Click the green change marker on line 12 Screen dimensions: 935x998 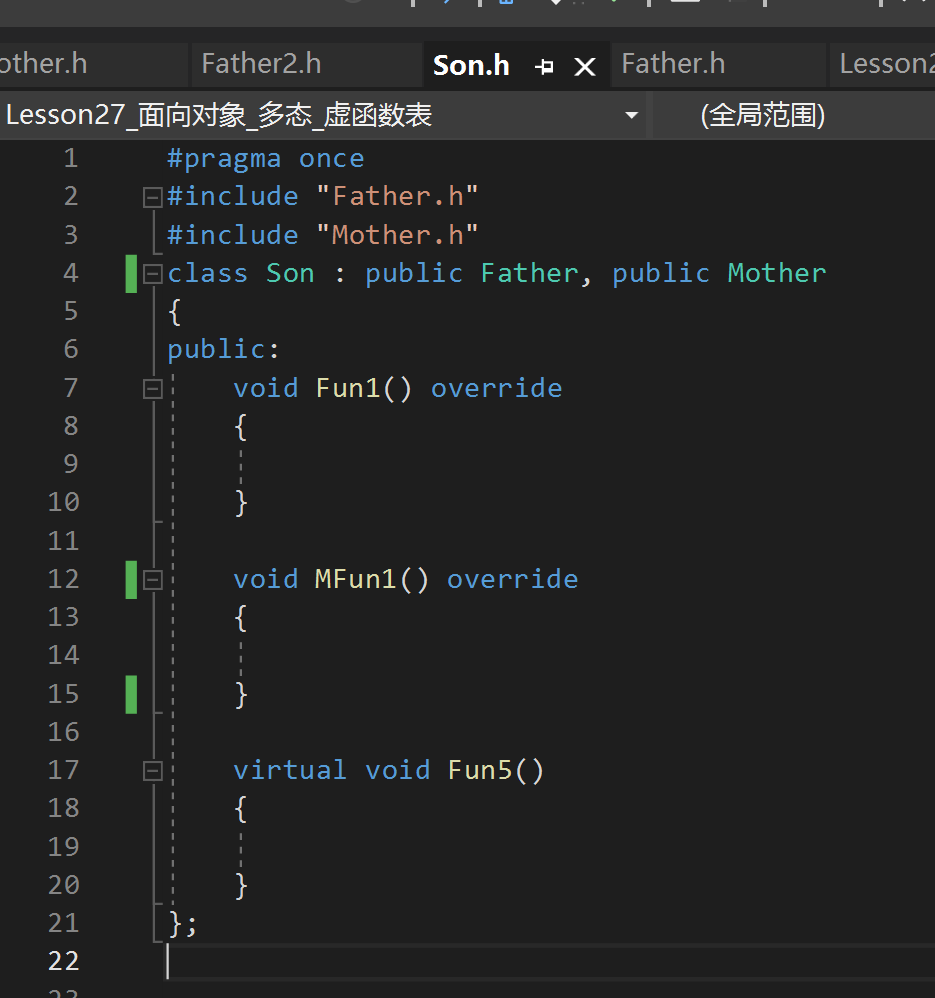point(131,579)
